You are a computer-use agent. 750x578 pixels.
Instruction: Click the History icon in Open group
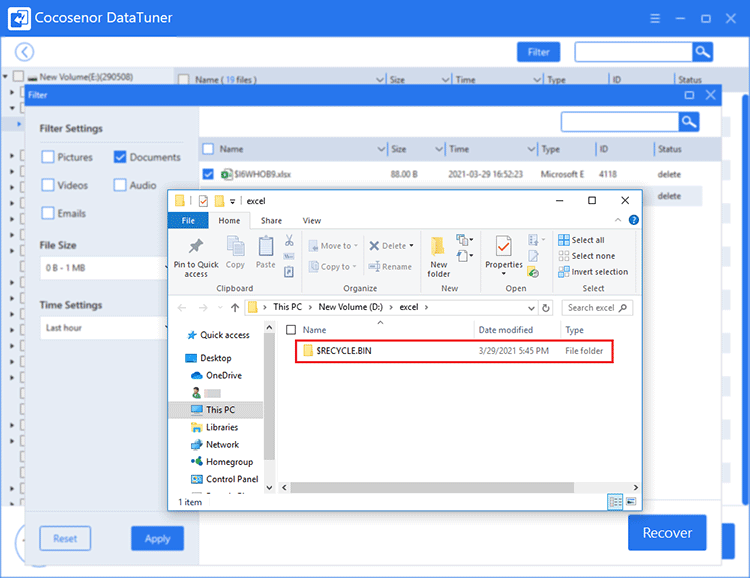[x=533, y=273]
